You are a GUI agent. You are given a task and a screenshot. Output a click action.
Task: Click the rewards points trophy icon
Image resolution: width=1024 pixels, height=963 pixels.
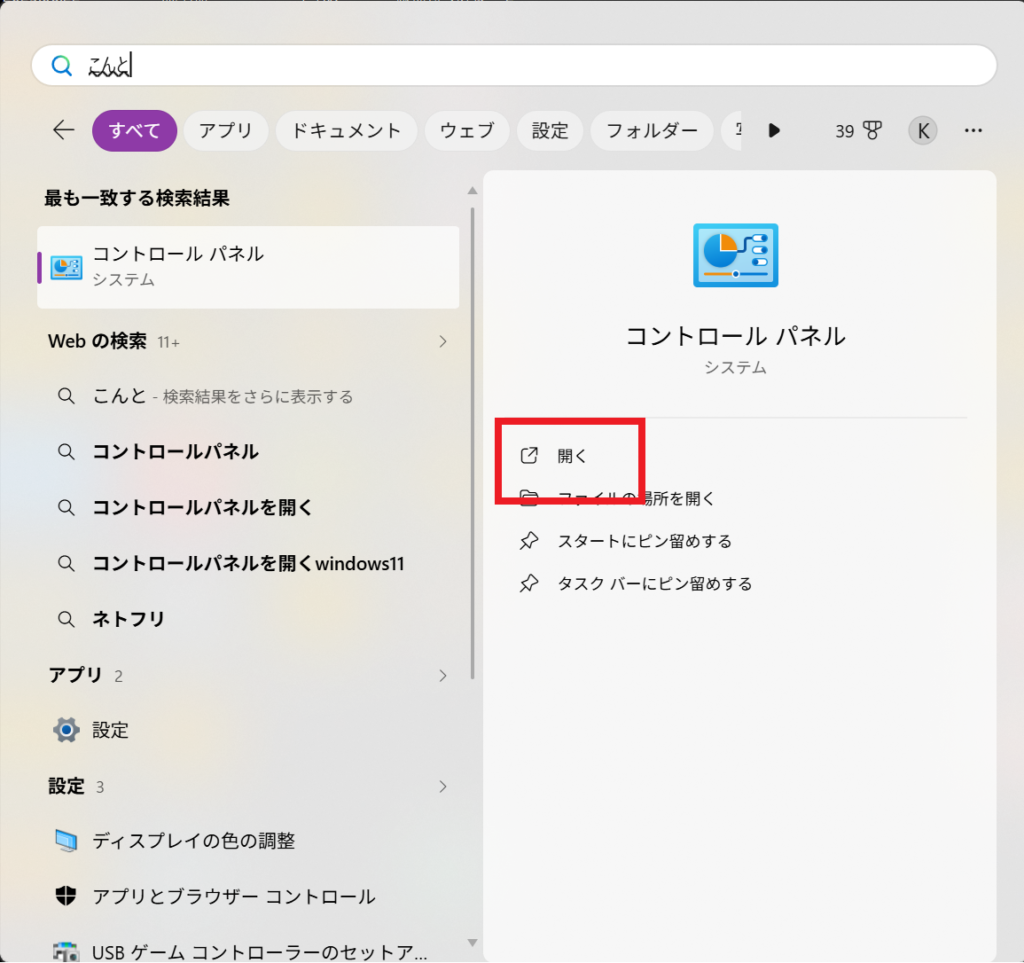[871, 130]
